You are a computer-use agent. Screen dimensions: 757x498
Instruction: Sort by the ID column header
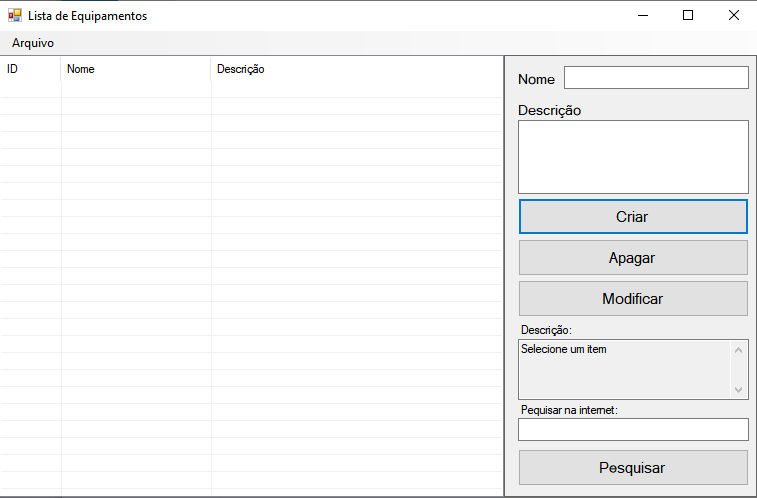pos(30,70)
